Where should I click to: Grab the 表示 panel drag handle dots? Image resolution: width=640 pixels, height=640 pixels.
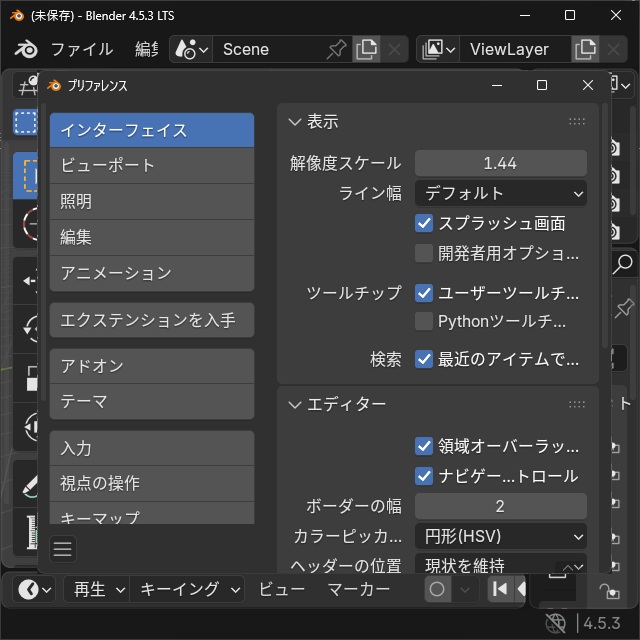577,122
